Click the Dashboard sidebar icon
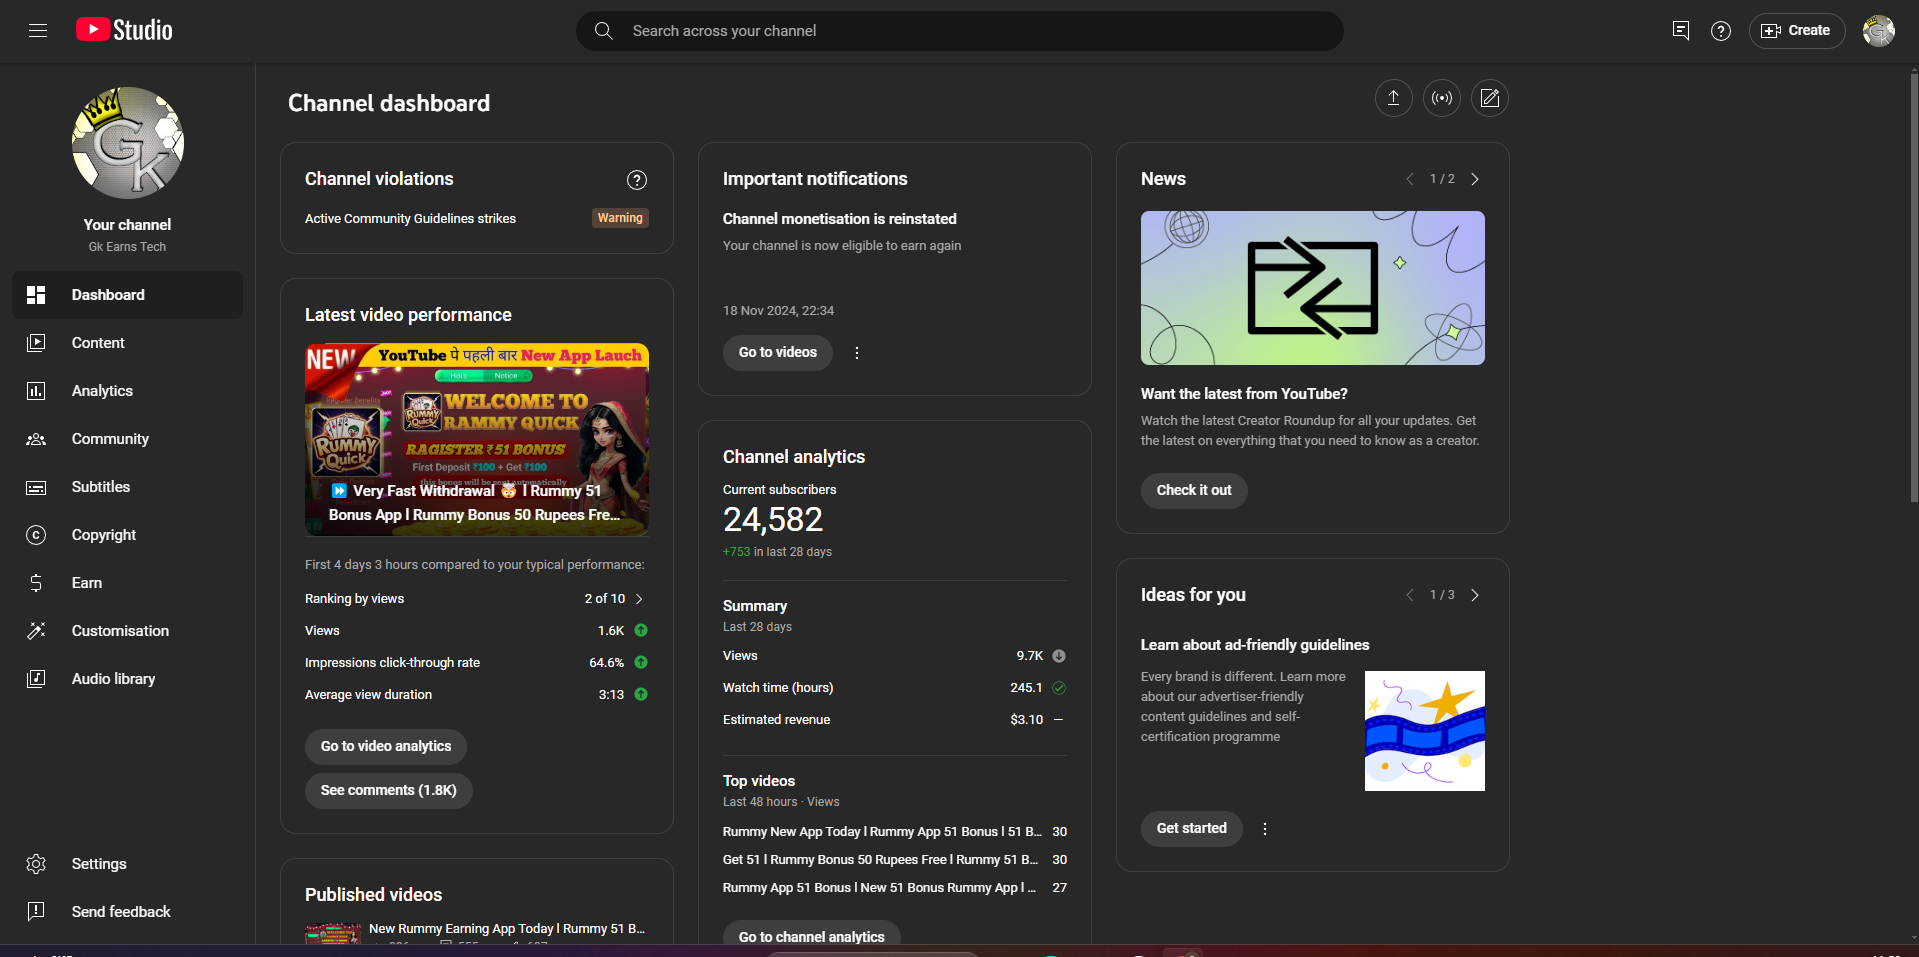This screenshot has width=1919, height=957. pyautogui.click(x=36, y=295)
